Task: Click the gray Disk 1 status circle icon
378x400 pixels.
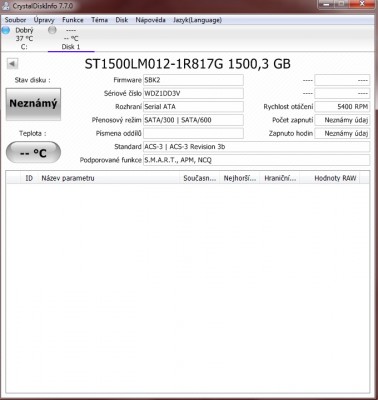Action: [52, 30]
